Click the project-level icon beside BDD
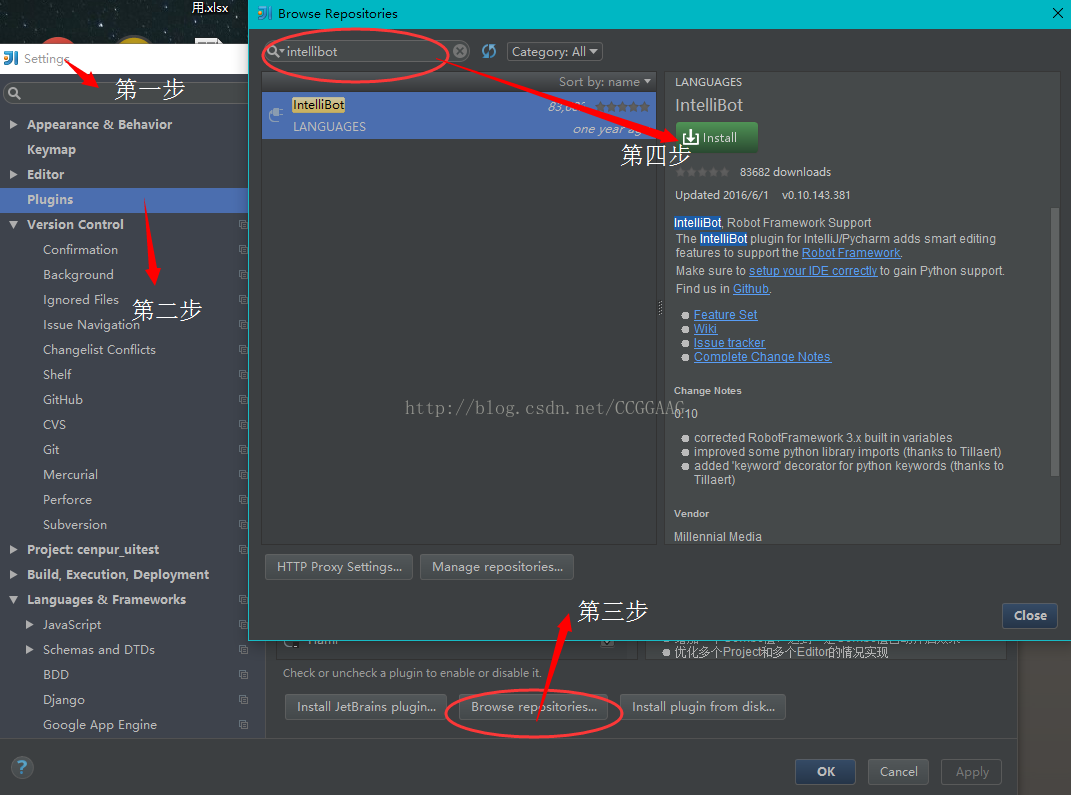This screenshot has height=795, width=1071. click(x=243, y=675)
